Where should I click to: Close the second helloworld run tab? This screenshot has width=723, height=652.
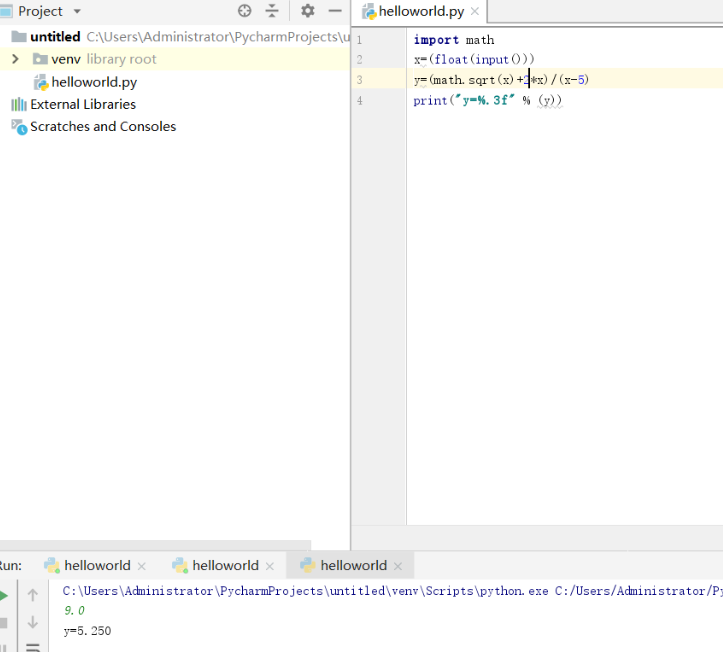[x=270, y=566]
